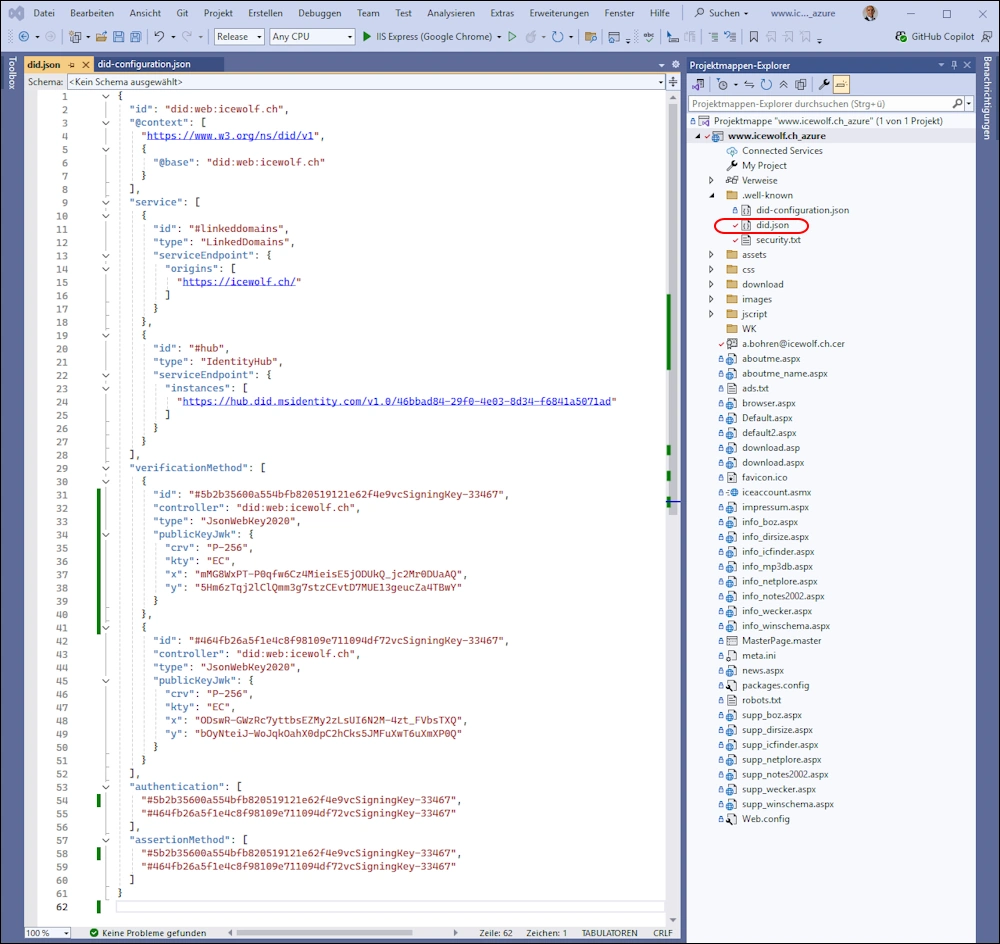Click Collapse All in Projektmappen-Explorer toolbar
The height and width of the screenshot is (944, 1000).
(784, 85)
